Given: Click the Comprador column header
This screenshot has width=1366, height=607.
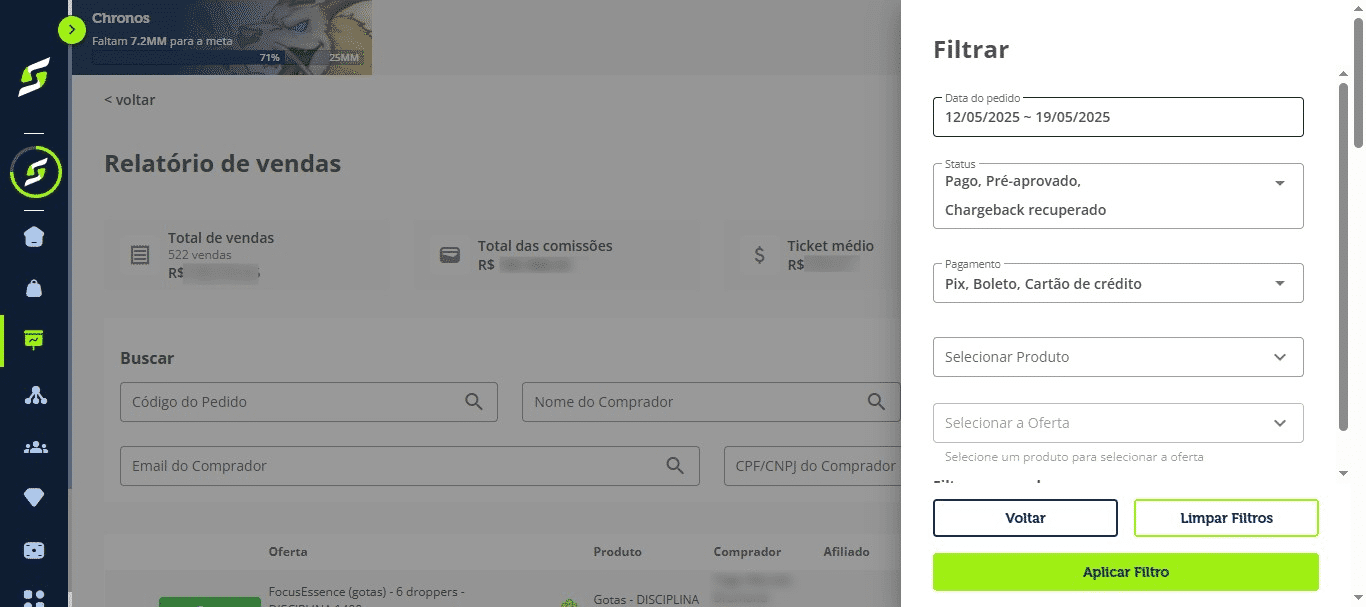Looking at the screenshot, I should tap(747, 552).
